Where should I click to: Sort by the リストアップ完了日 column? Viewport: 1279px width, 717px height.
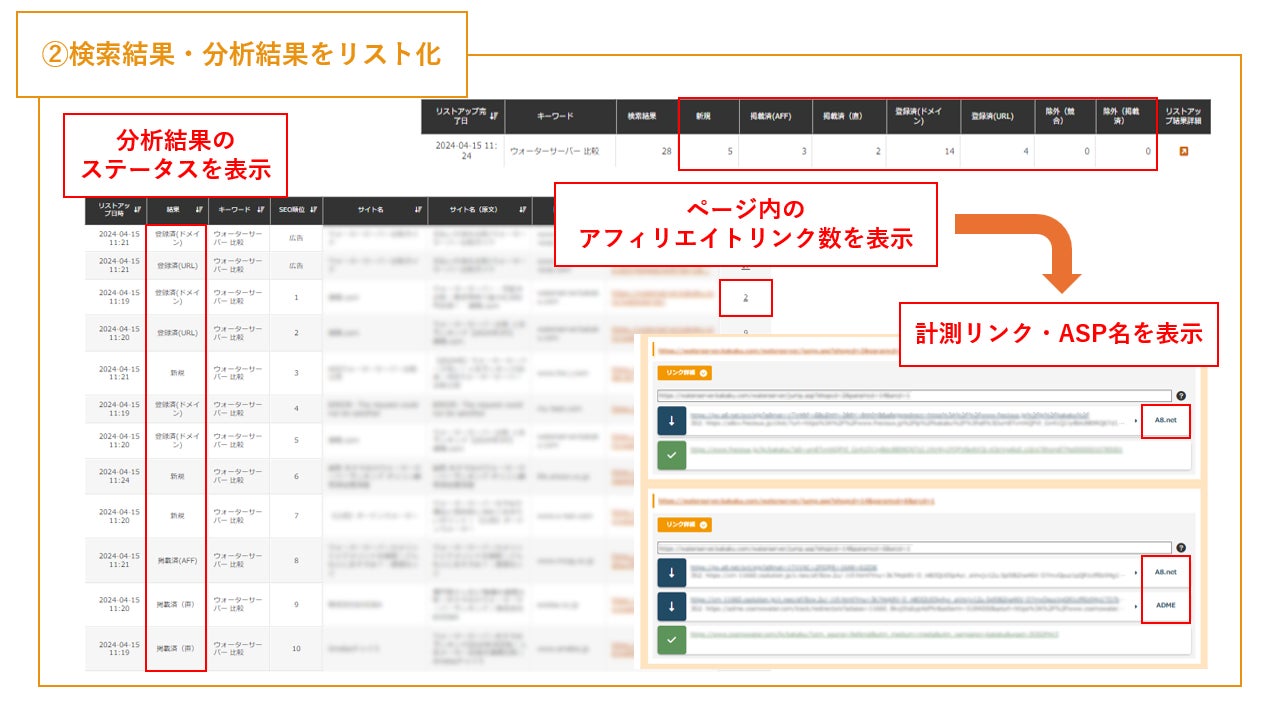pyautogui.click(x=494, y=115)
